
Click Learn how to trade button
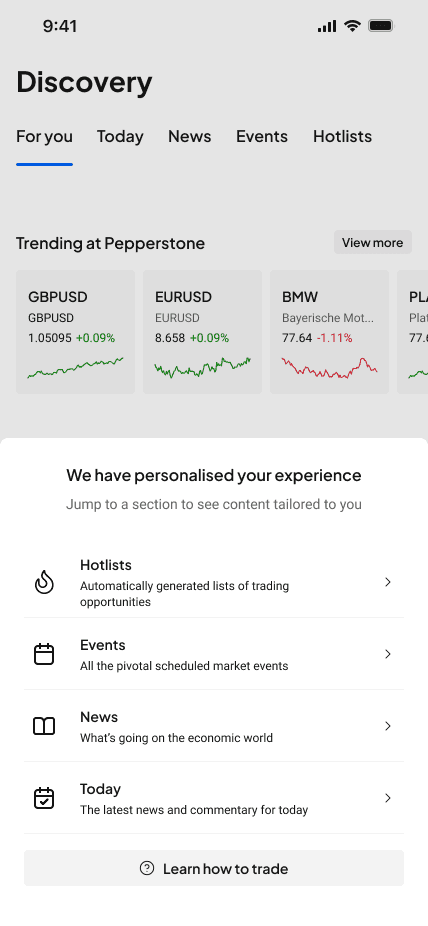(x=214, y=868)
